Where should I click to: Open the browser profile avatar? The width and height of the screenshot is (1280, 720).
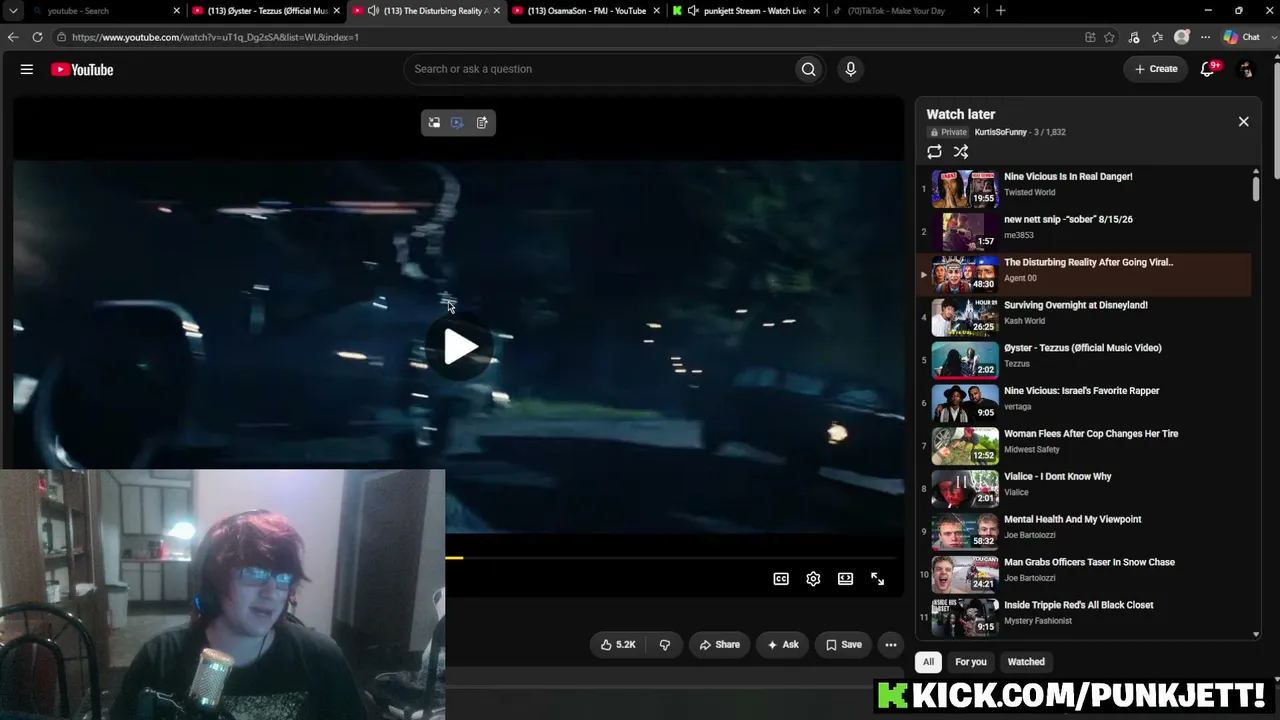[1182, 37]
